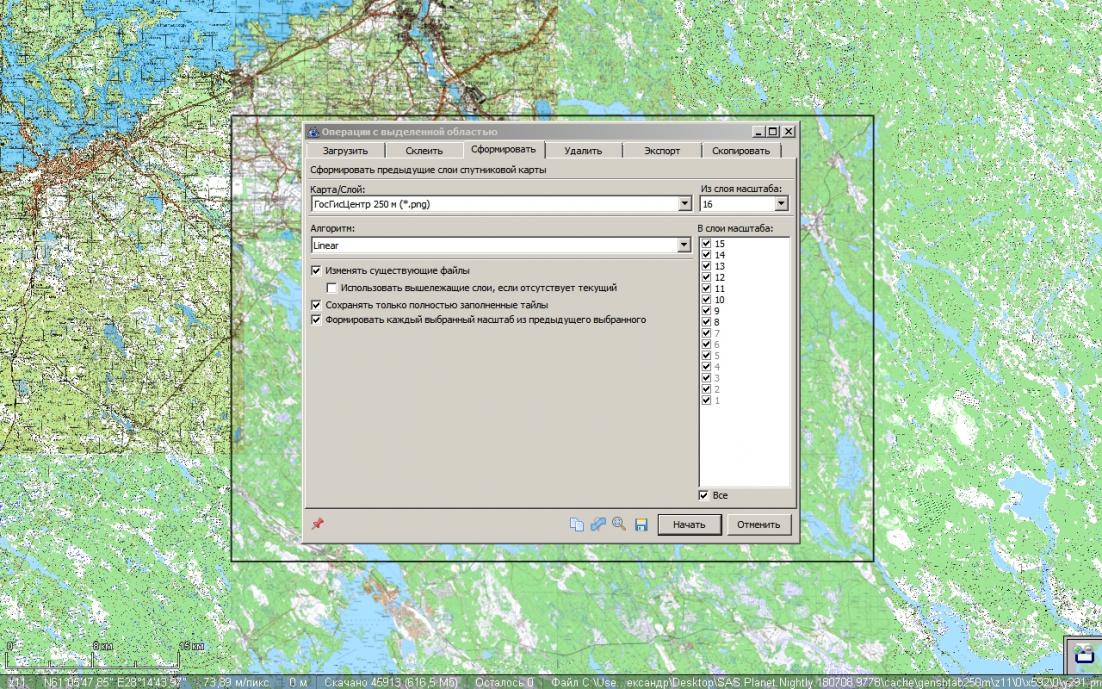Image resolution: width=1102 pixels, height=689 pixels.
Task: Open the 'Алгоритм' Linear dropdown
Action: click(685, 245)
